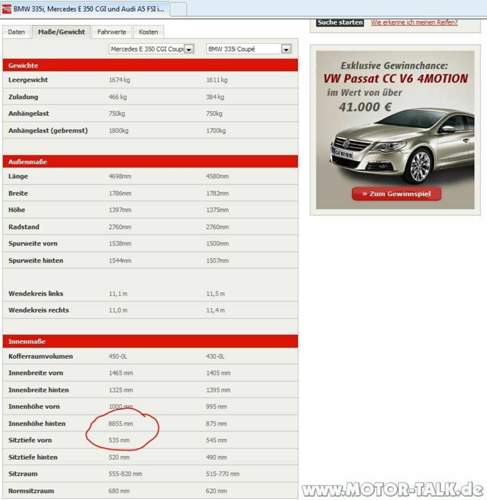Click the Mercedes Sitztiefe vorn value 535 mm

pyautogui.click(x=119, y=440)
